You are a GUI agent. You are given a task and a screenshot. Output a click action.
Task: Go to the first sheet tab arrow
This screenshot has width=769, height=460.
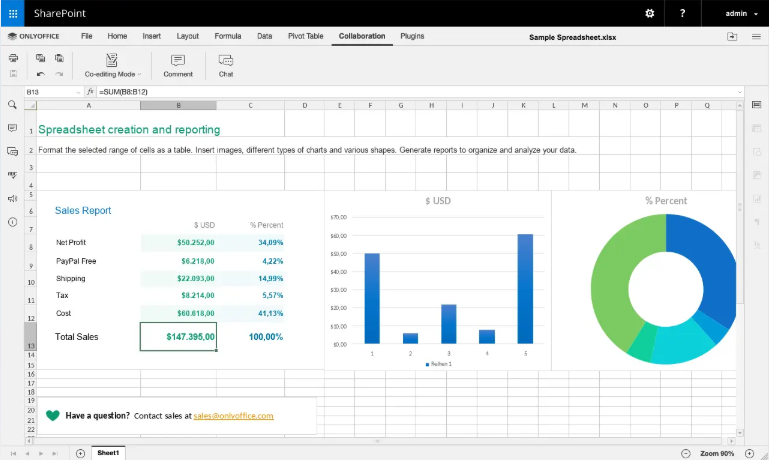tap(13, 454)
